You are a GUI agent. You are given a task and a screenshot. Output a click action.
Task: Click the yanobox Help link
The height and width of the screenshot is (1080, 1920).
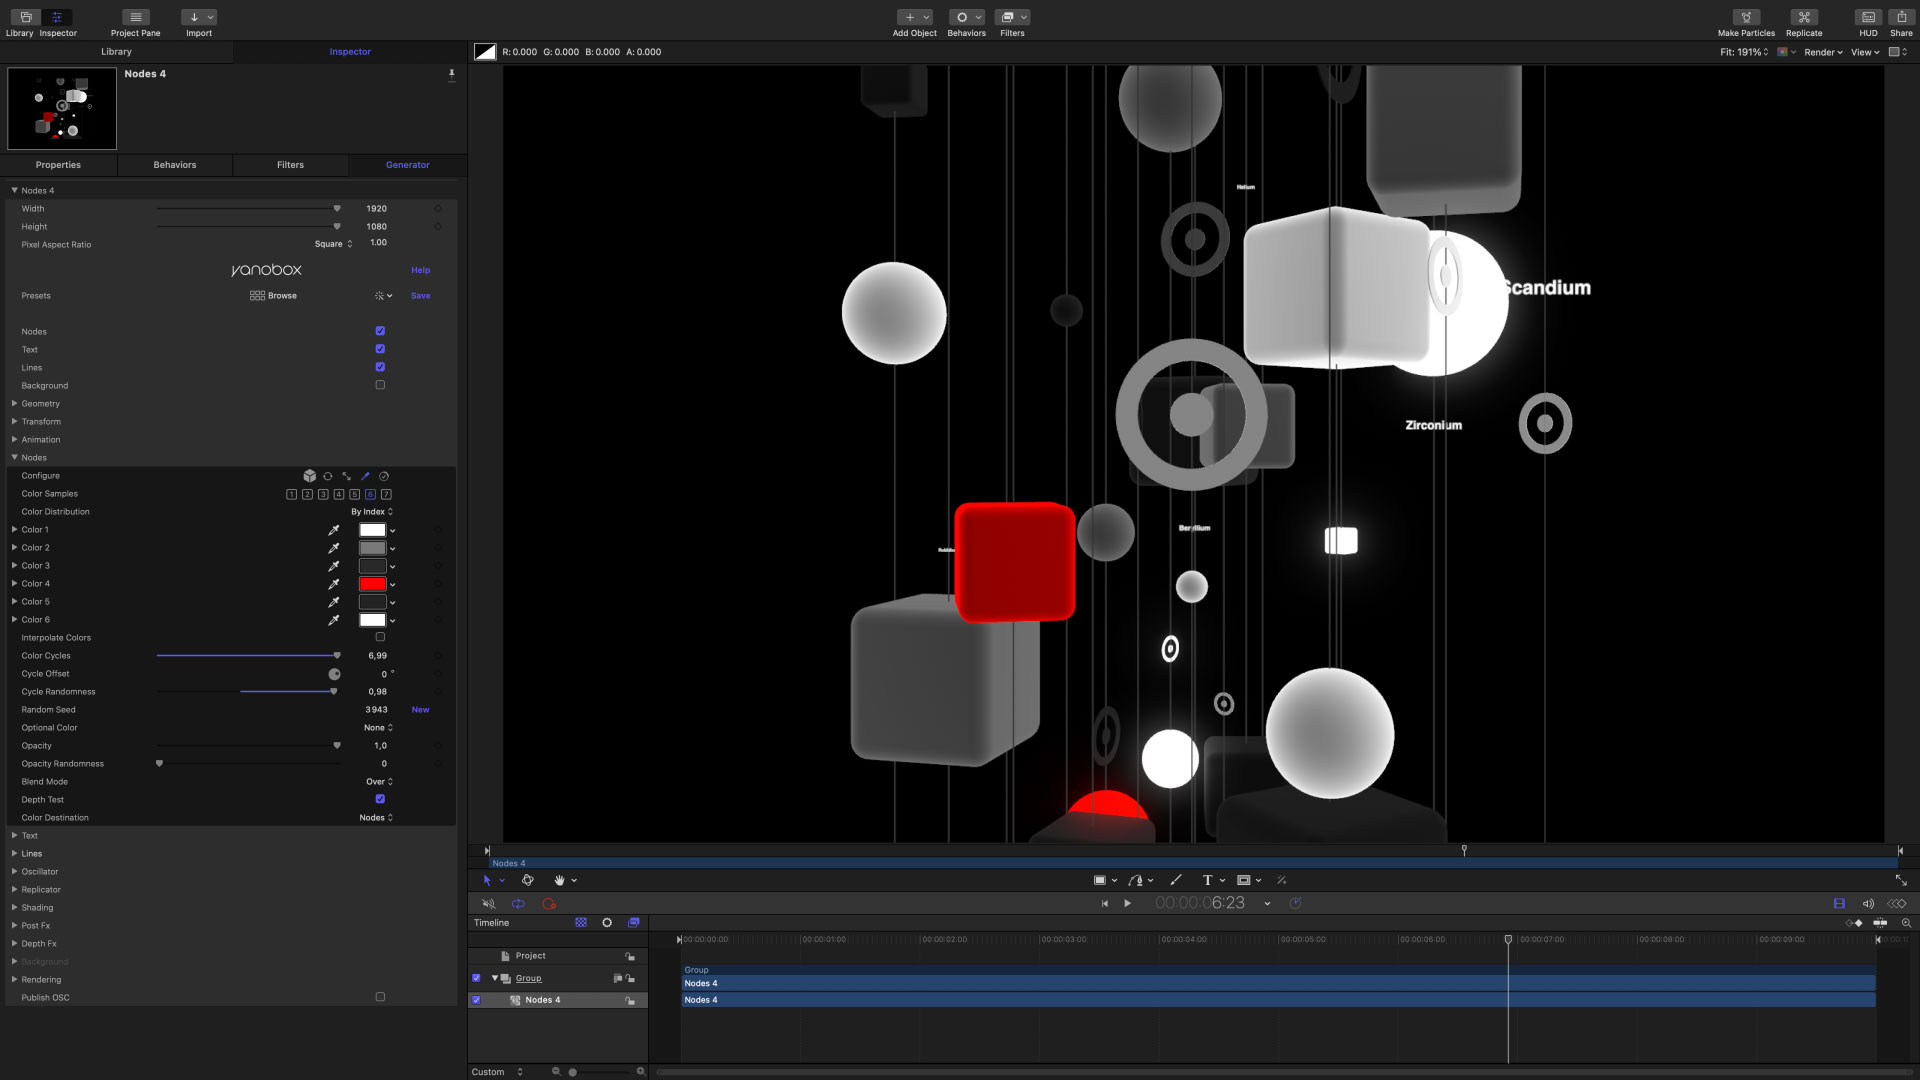[x=420, y=270]
